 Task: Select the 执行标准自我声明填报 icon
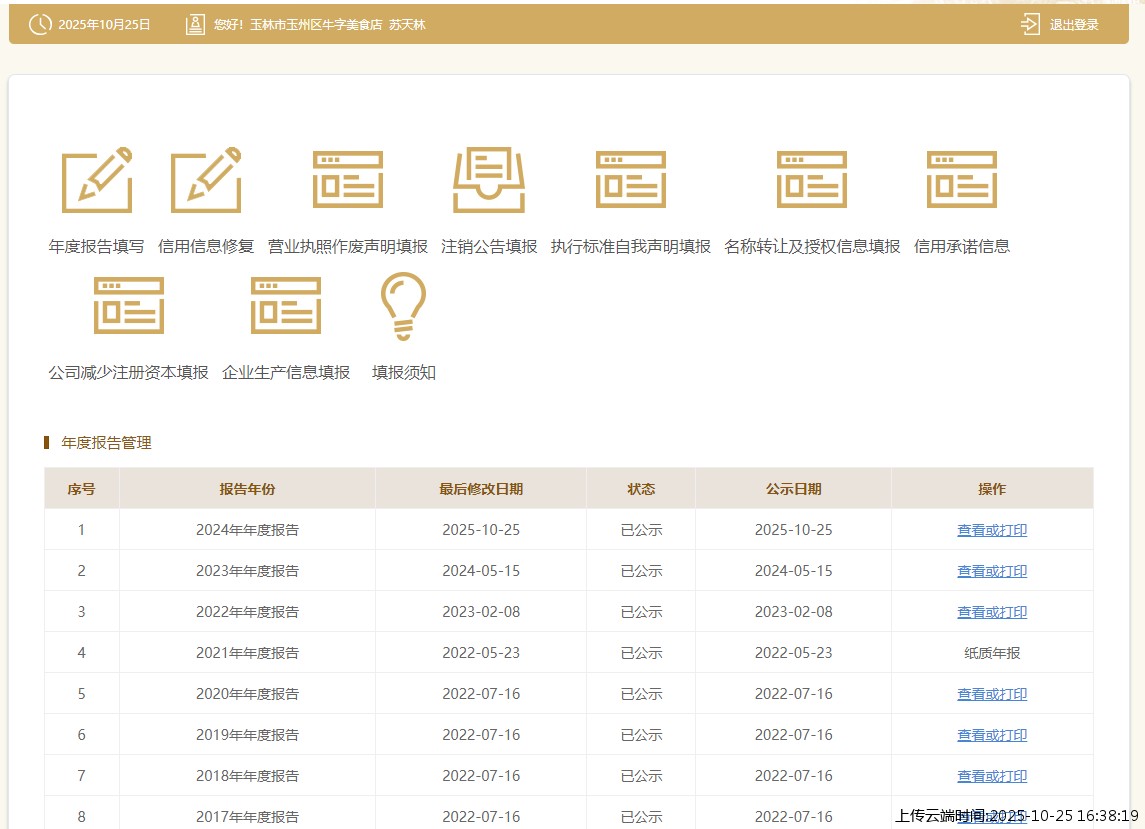(630, 180)
